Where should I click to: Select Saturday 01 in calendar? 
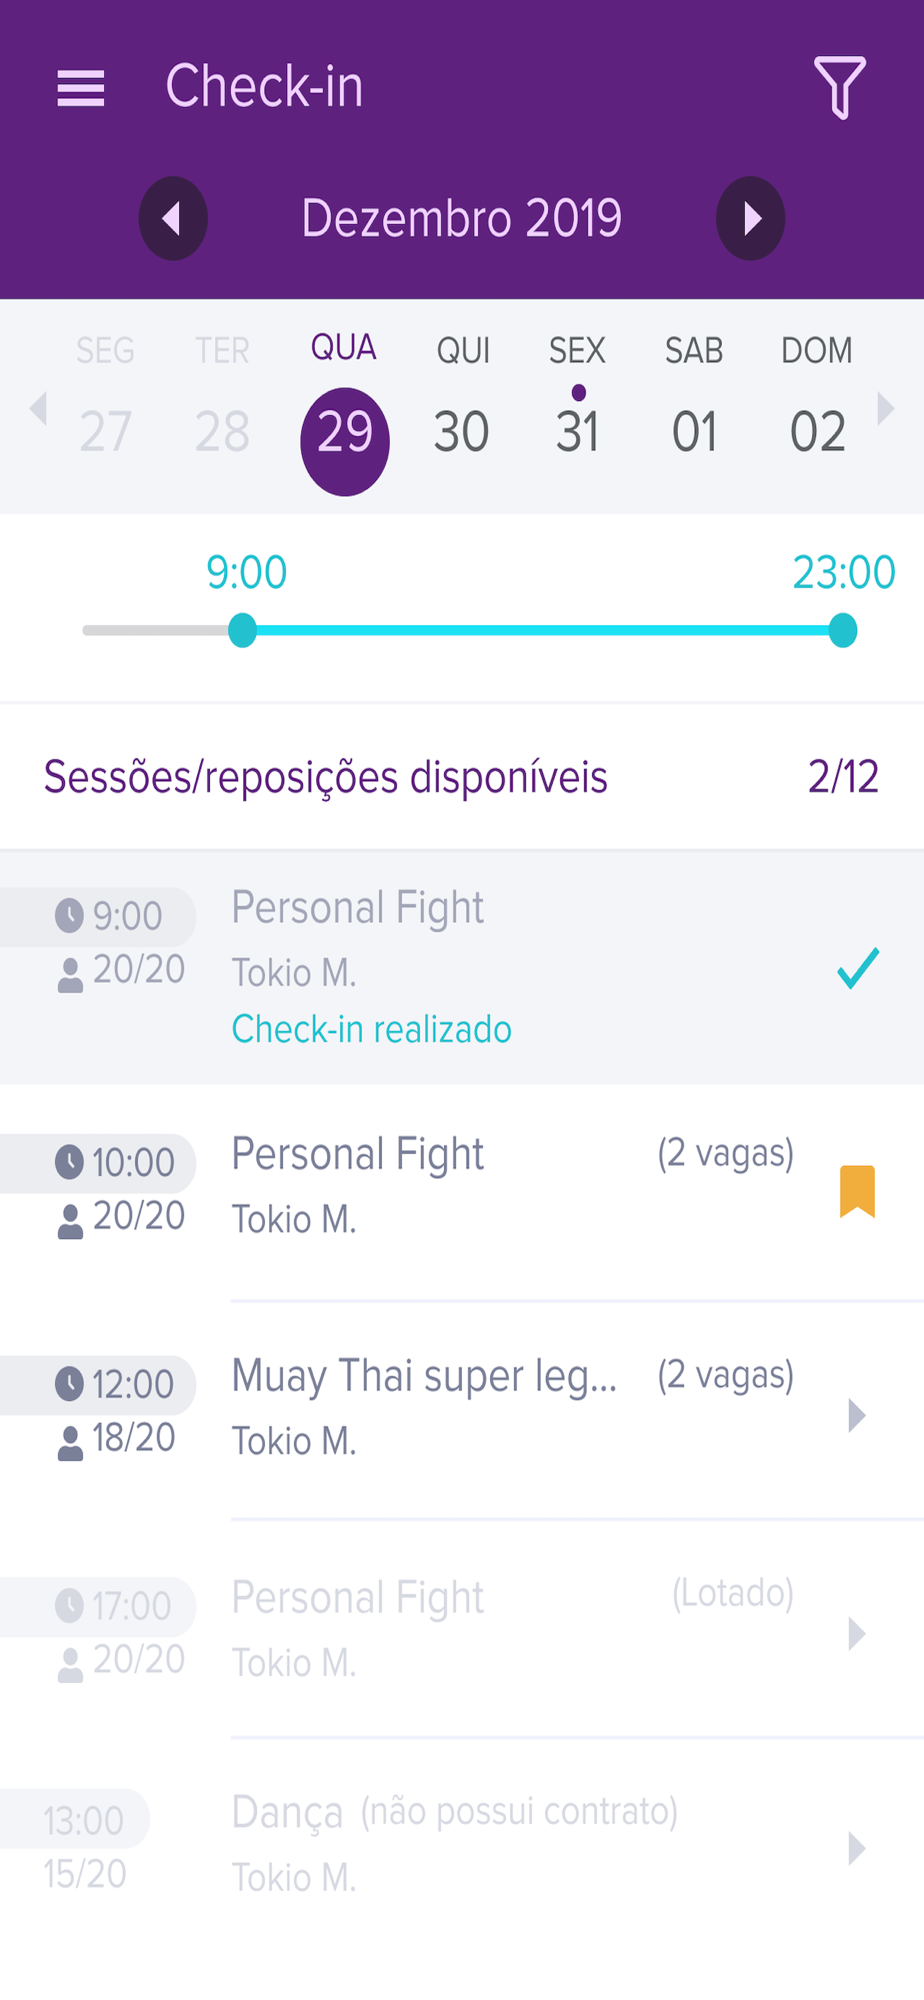[694, 431]
